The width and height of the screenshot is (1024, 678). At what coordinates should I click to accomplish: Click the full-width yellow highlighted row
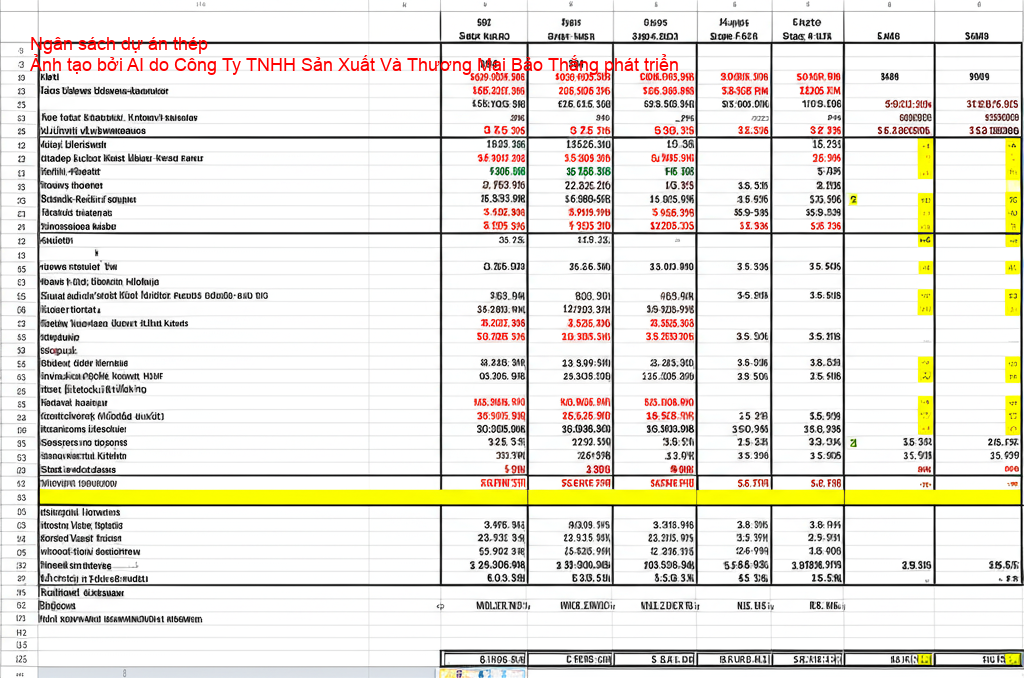530,498
